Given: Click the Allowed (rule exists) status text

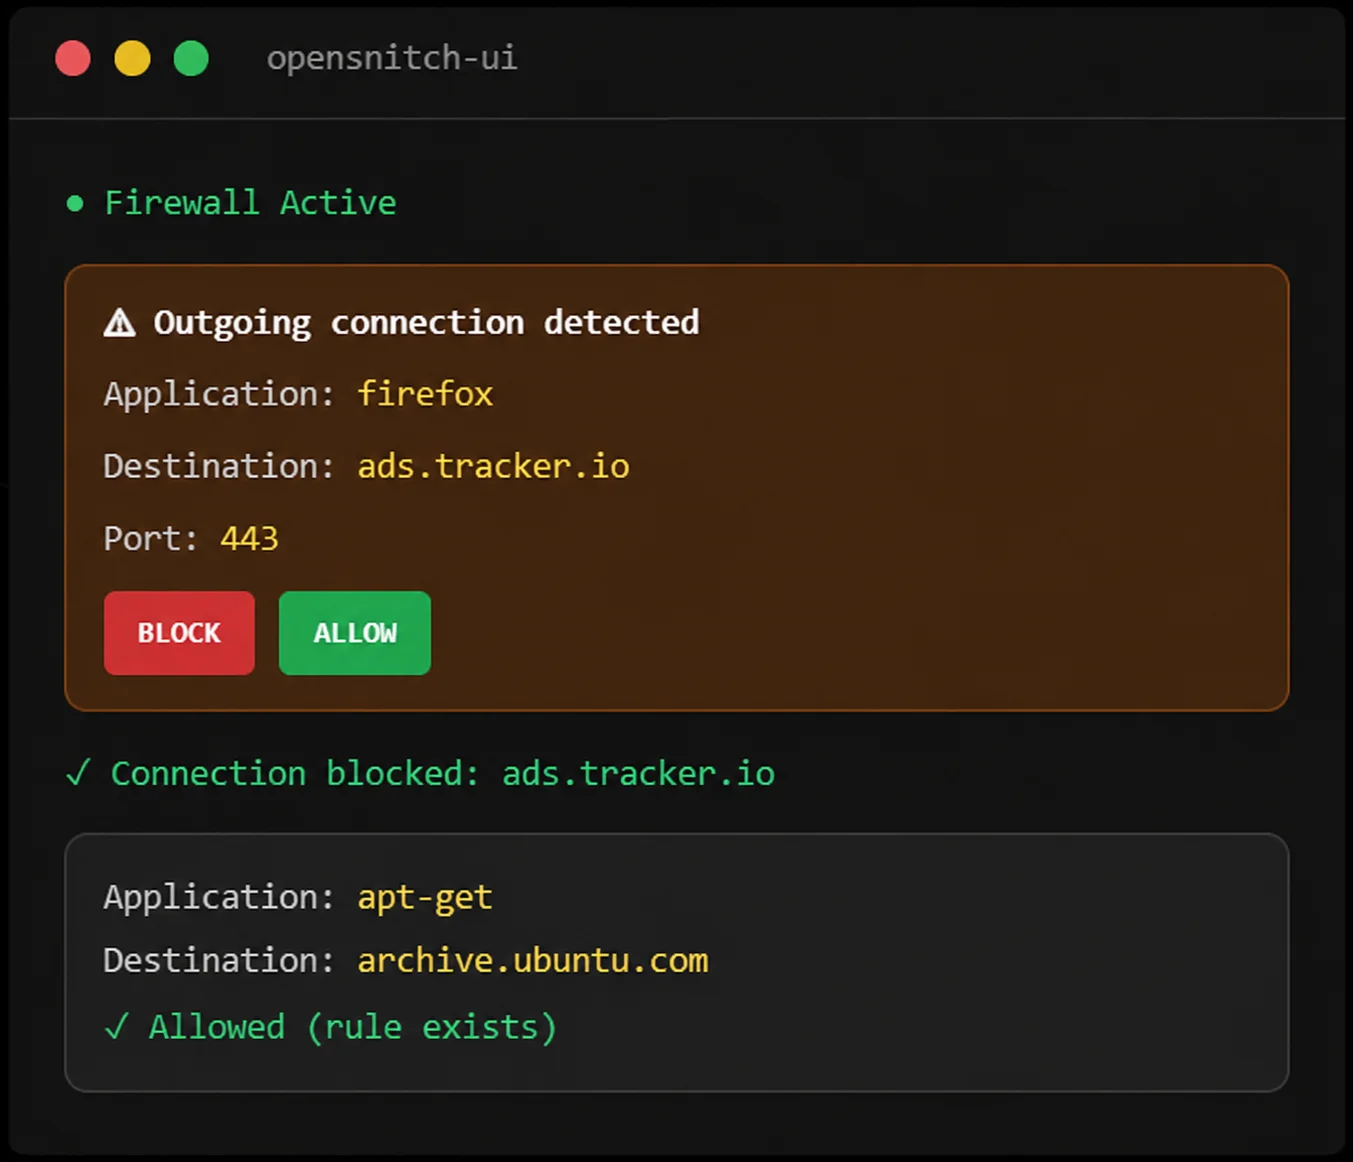Looking at the screenshot, I should 353,1027.
